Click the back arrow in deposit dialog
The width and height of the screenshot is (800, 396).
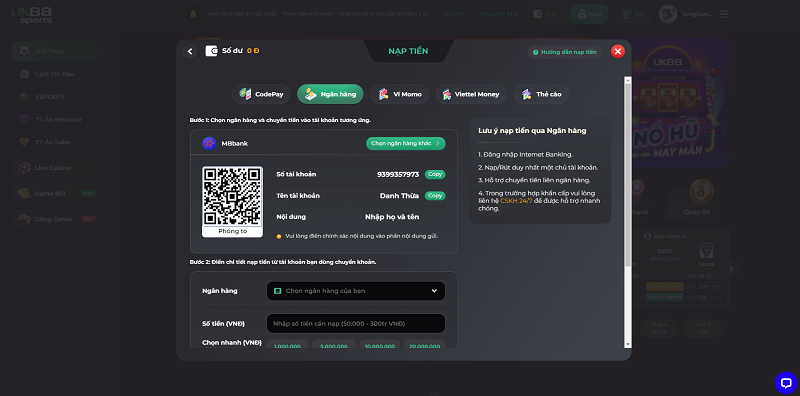(x=190, y=51)
